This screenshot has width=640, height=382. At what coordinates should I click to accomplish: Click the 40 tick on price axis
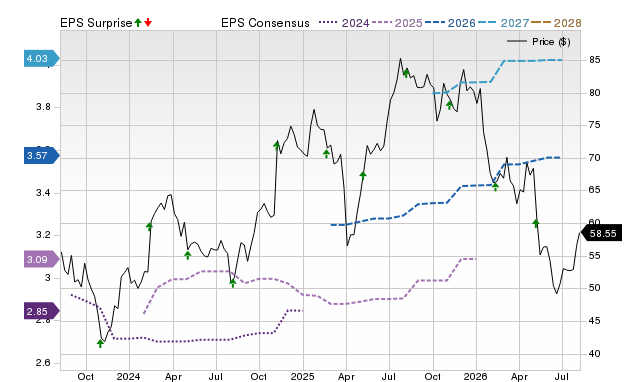click(x=595, y=354)
